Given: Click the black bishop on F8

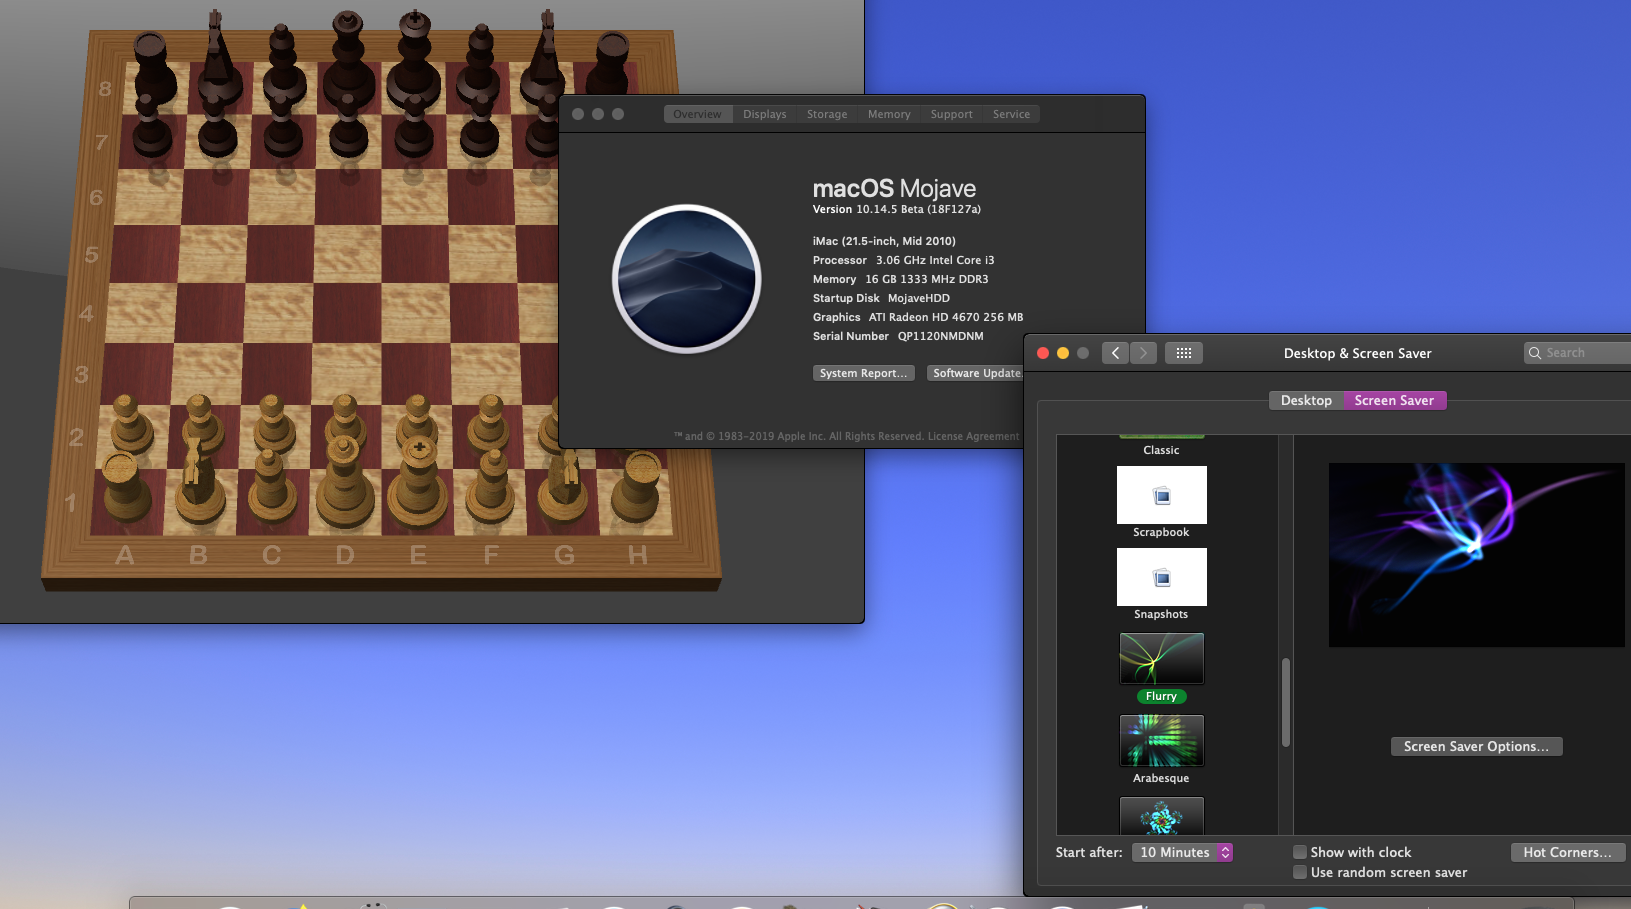Looking at the screenshot, I should click(480, 66).
